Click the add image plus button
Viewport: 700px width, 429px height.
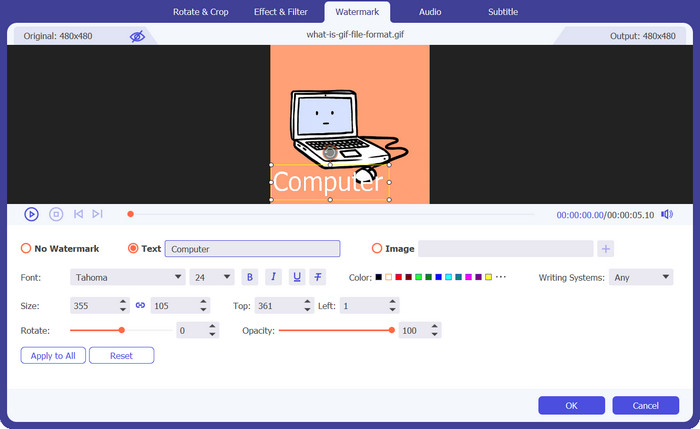tap(606, 249)
